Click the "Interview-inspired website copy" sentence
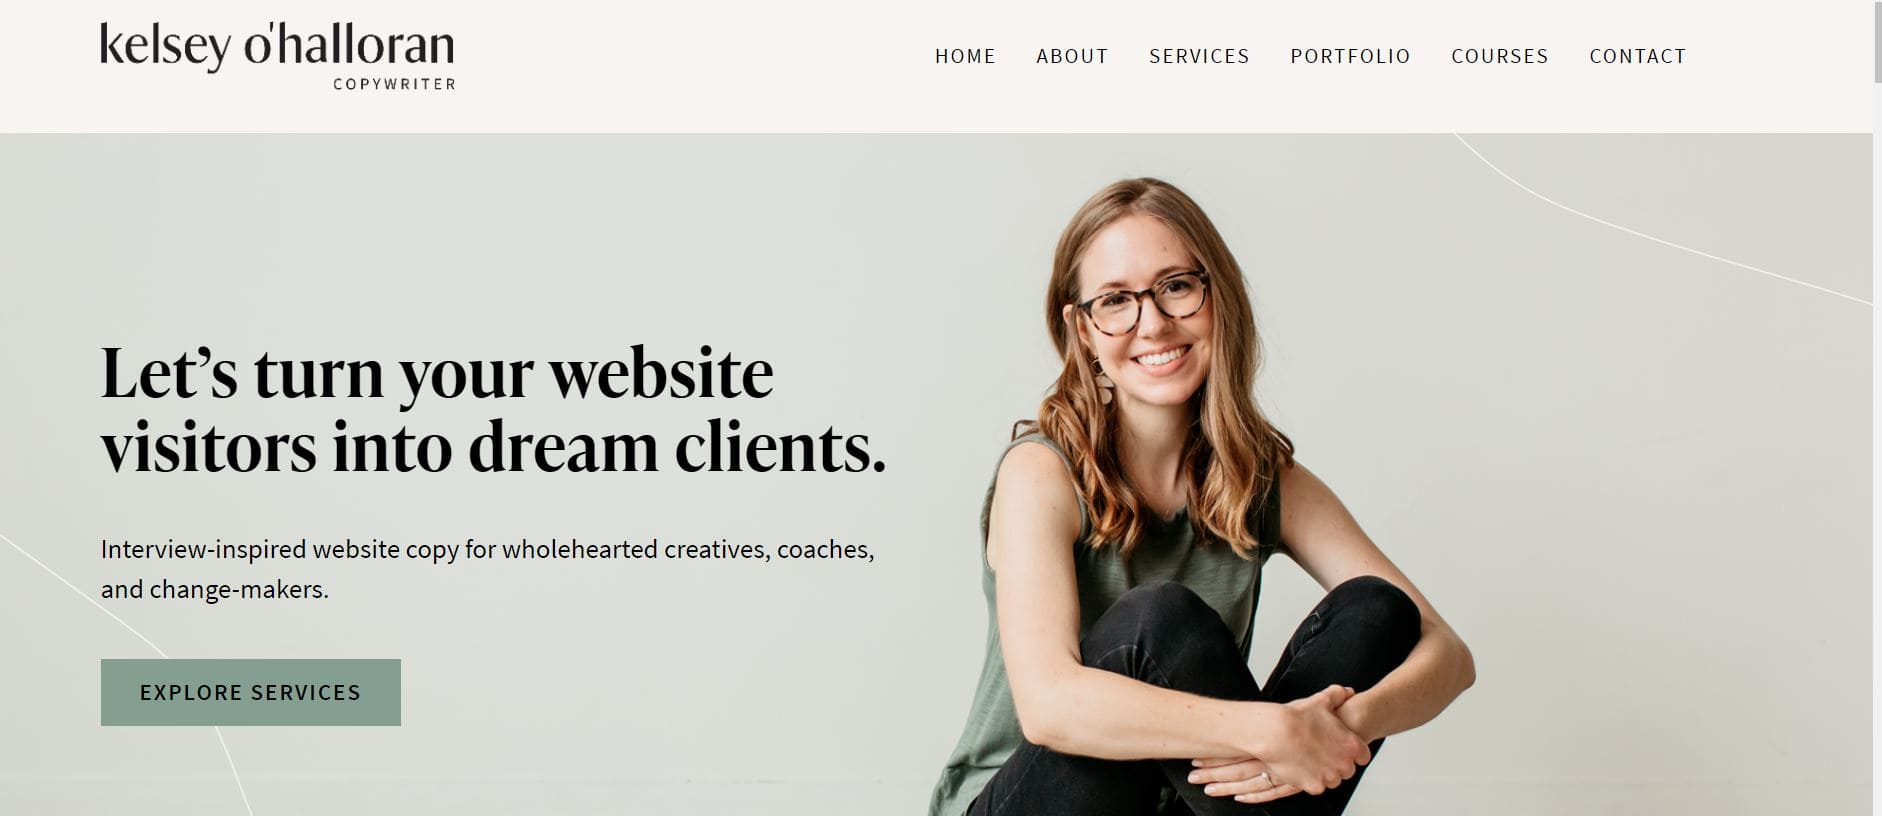 pos(487,550)
